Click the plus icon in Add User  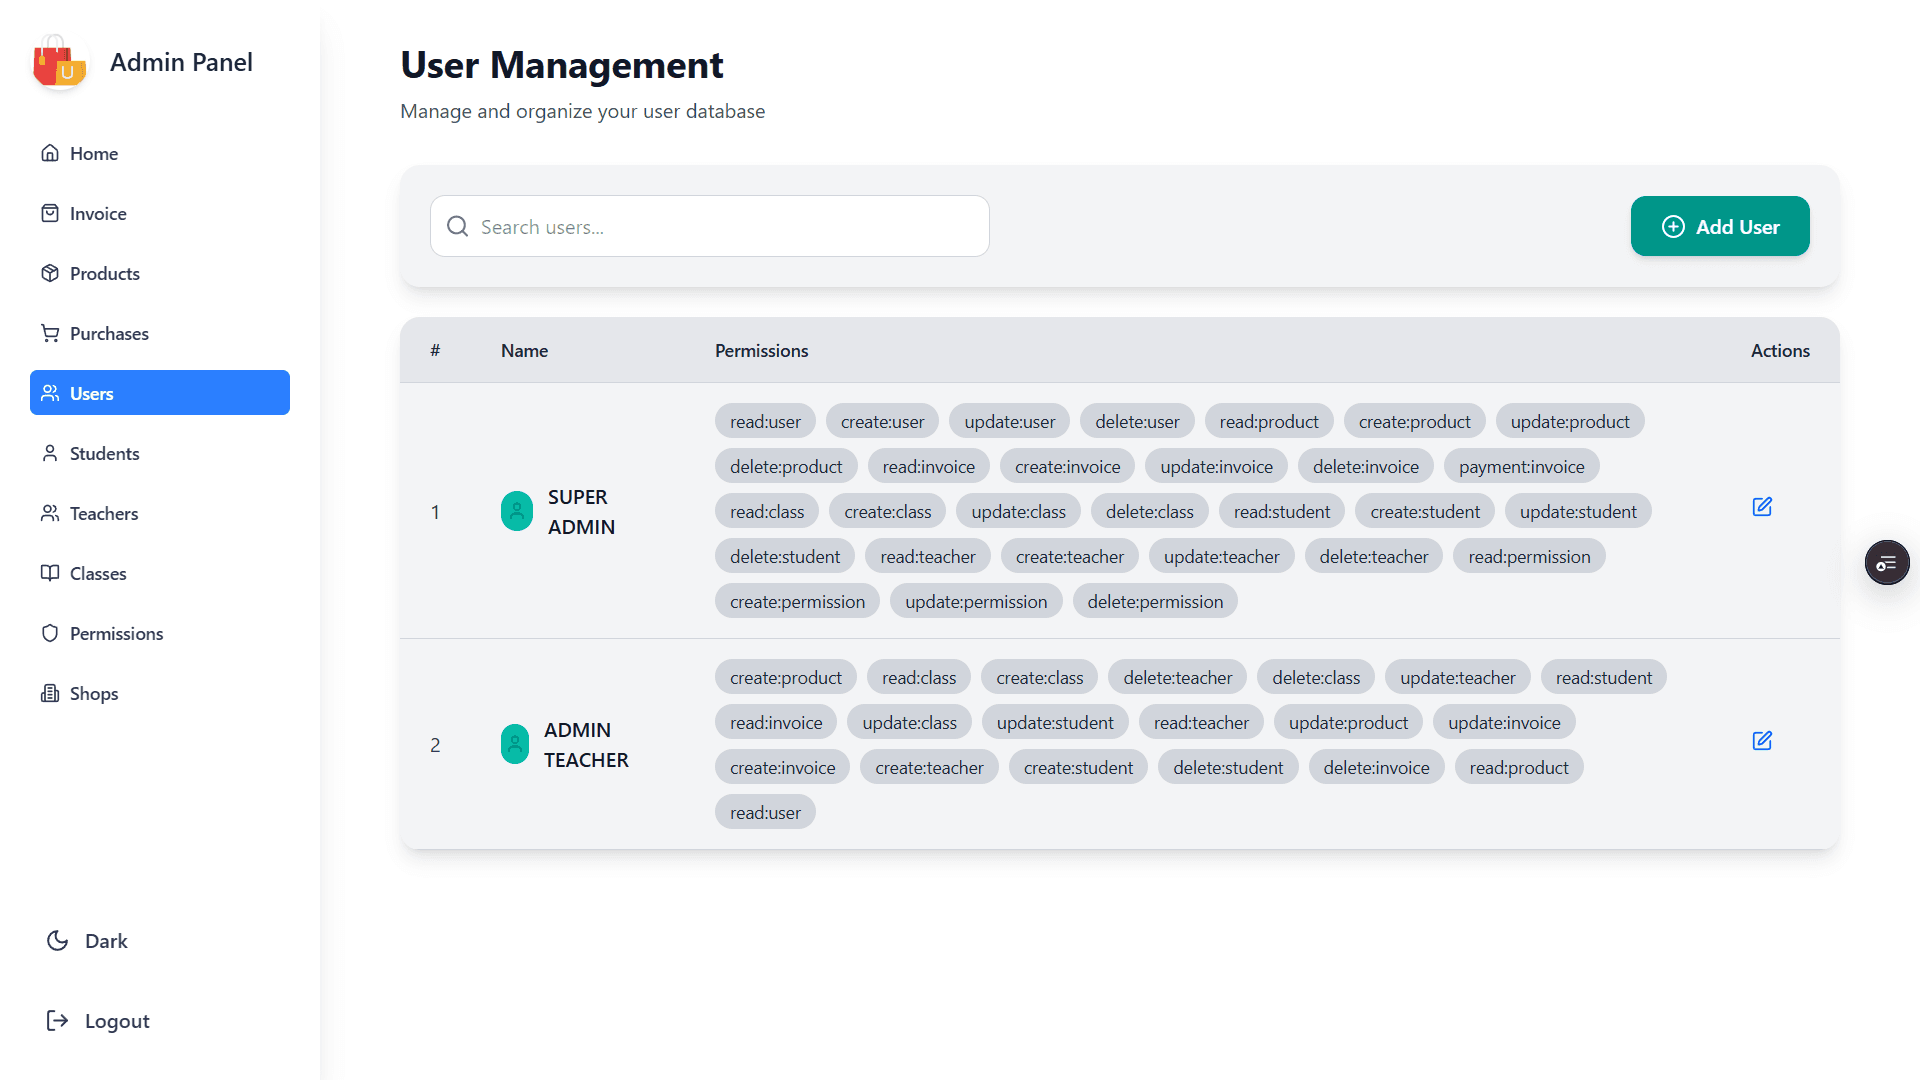[x=1673, y=226]
